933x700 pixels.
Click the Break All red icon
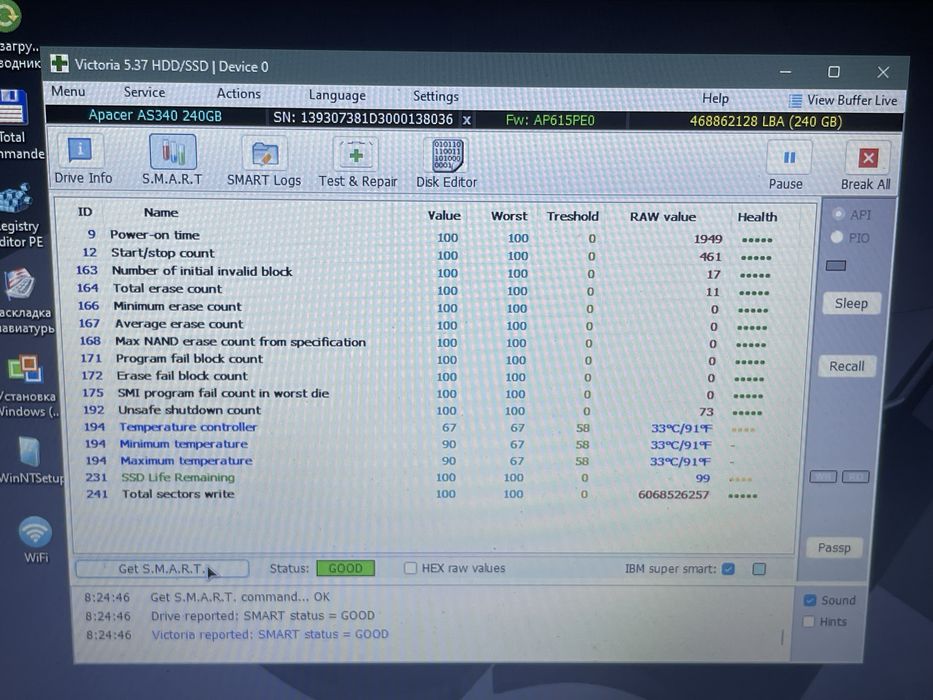(868, 158)
